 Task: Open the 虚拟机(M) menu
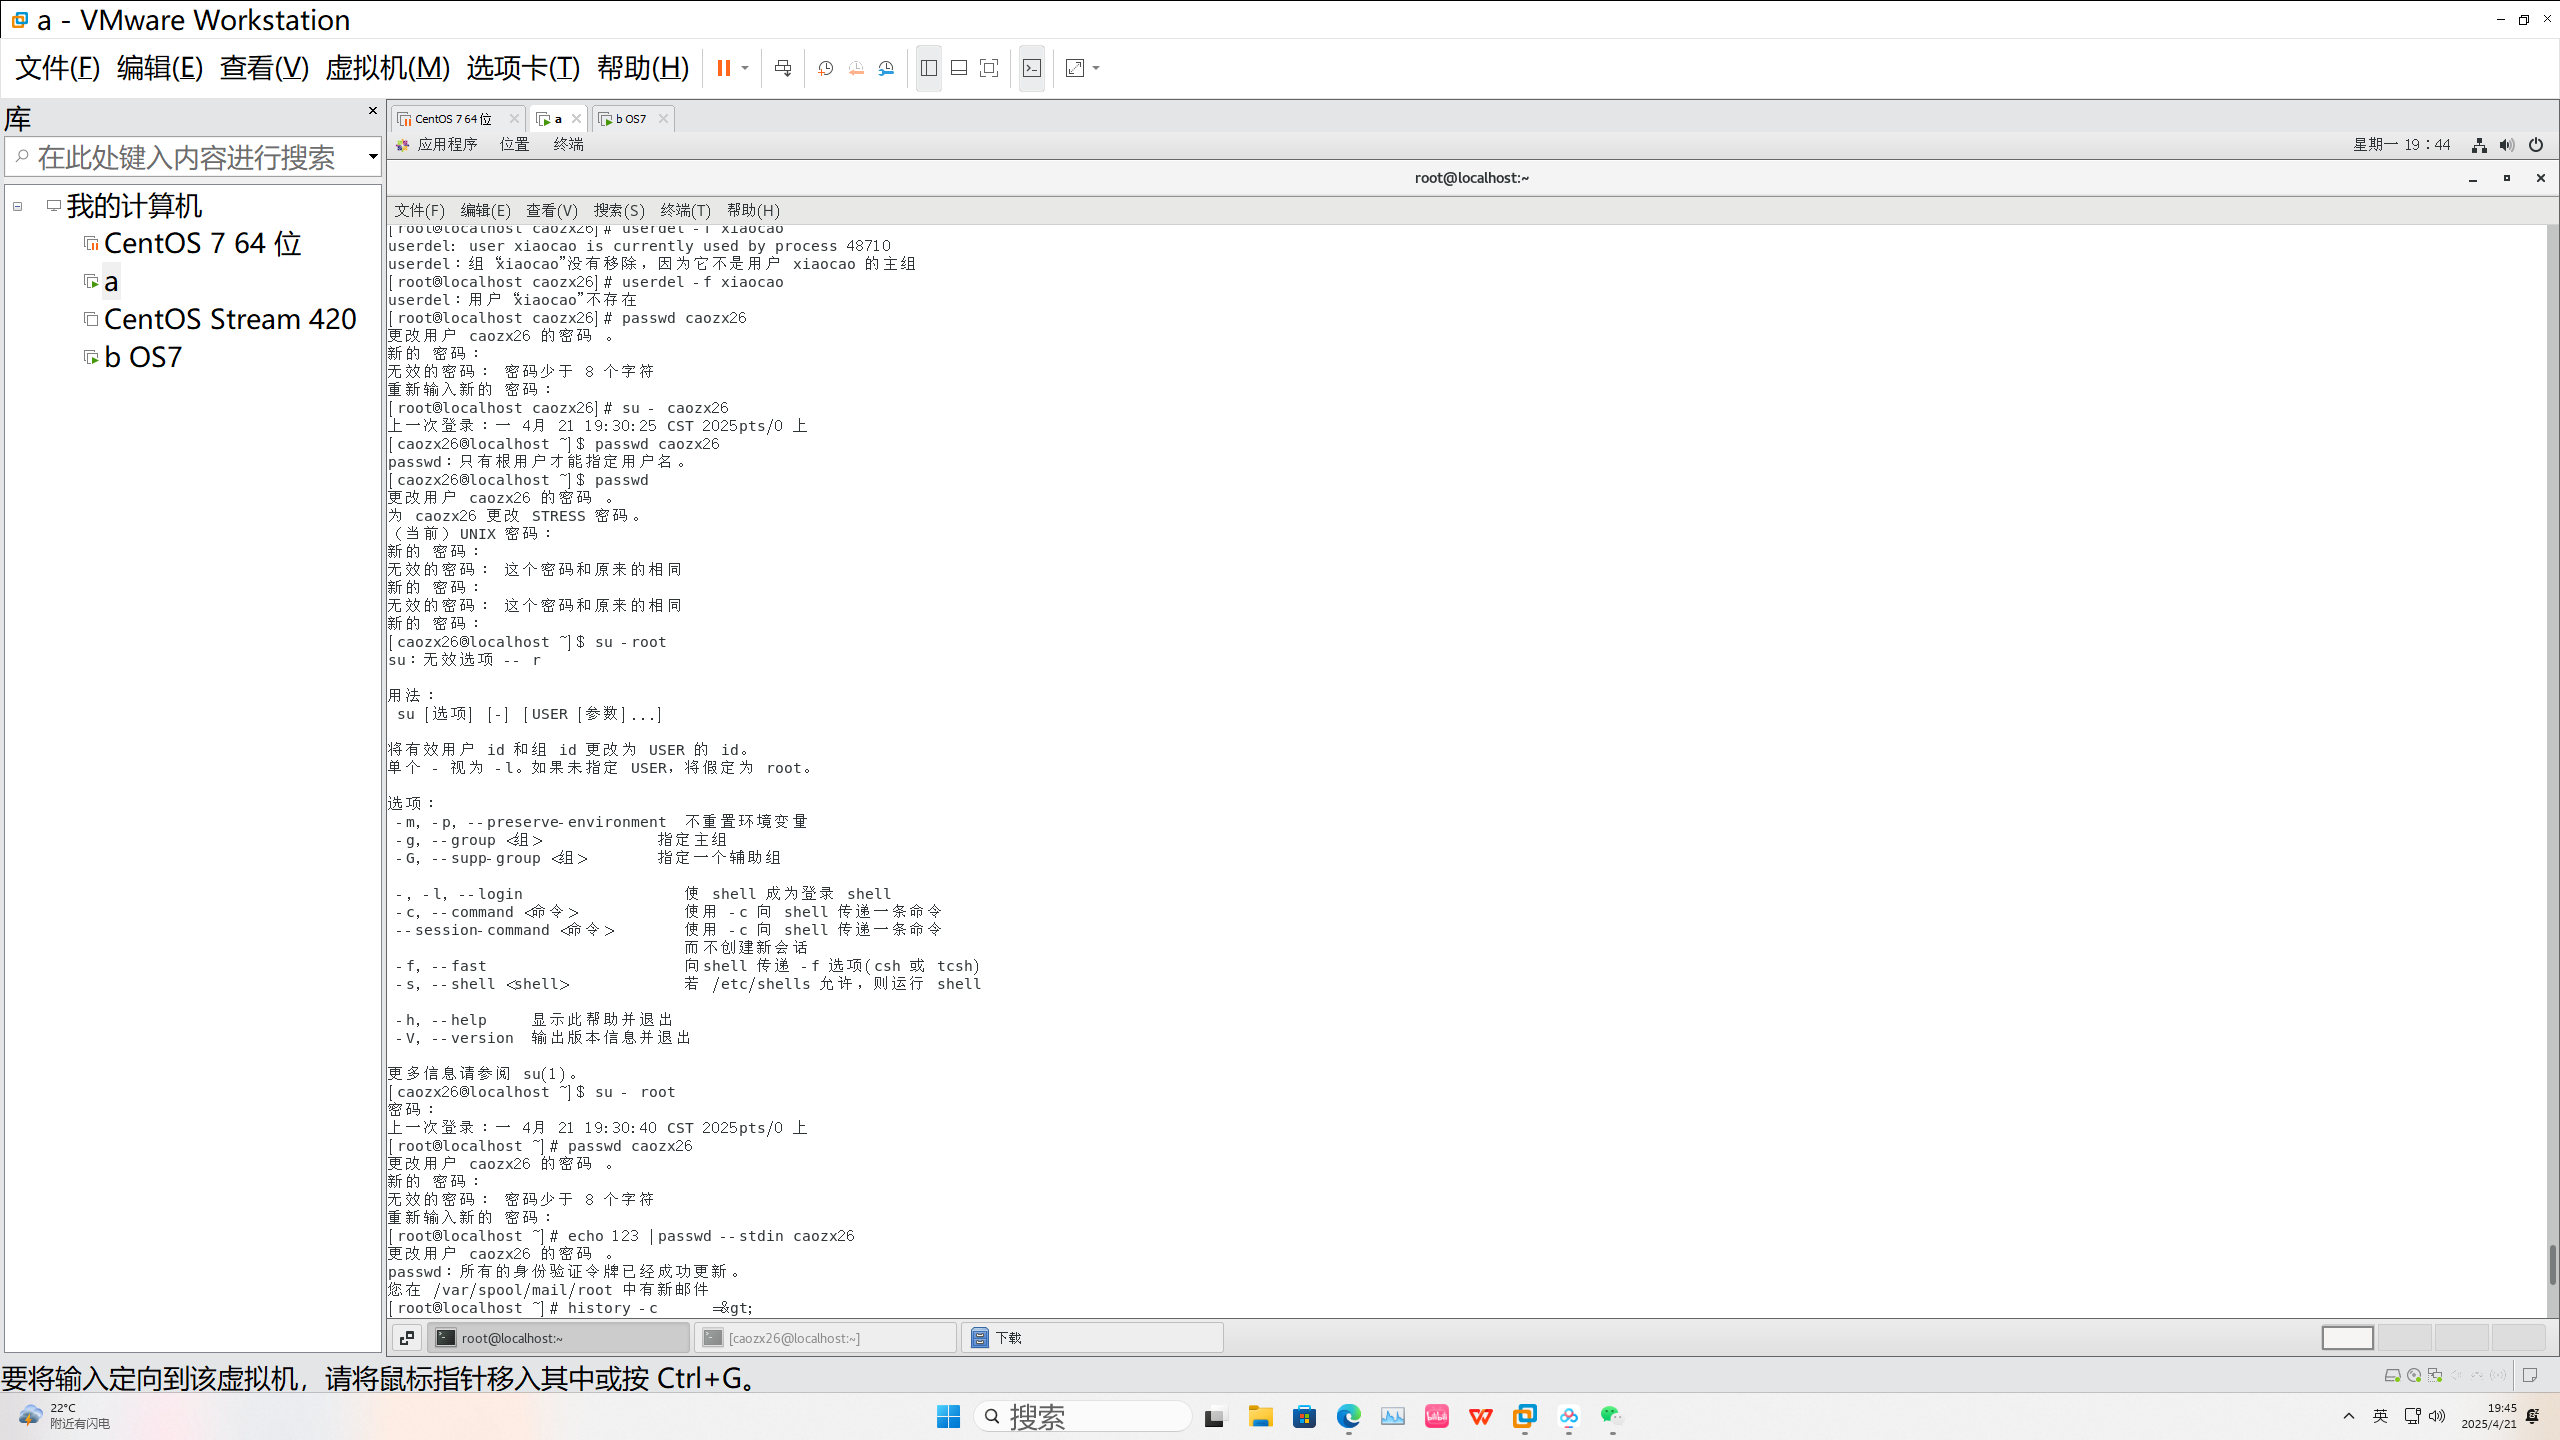(x=387, y=68)
